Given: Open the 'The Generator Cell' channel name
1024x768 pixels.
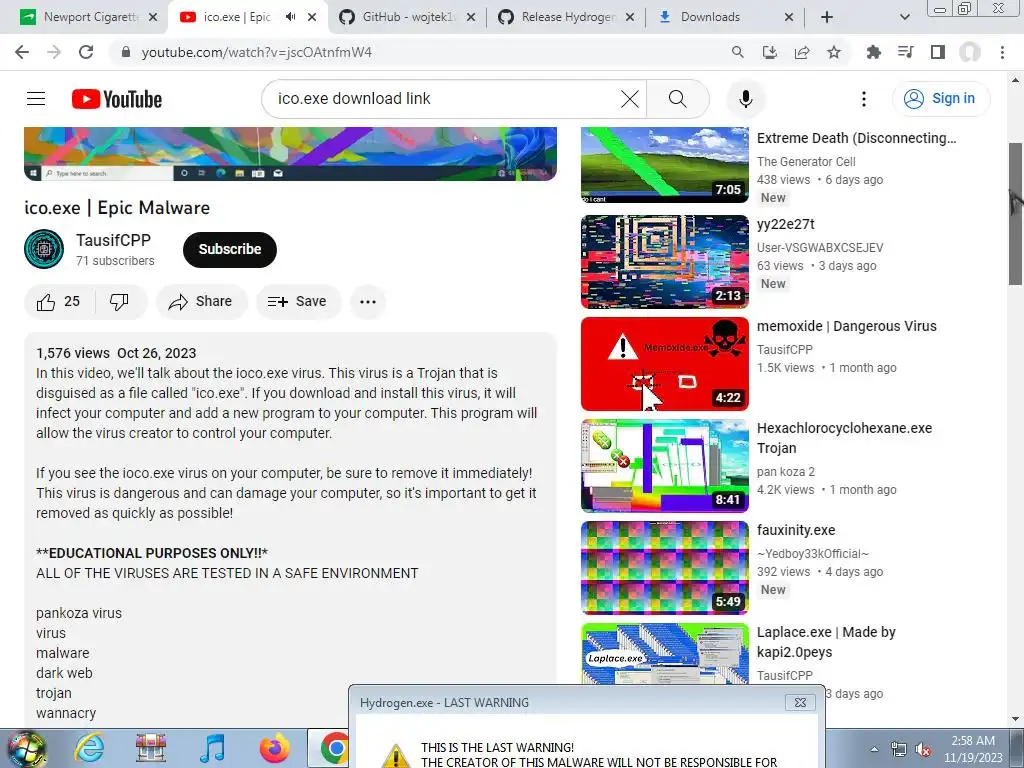Looking at the screenshot, I should (806, 161).
